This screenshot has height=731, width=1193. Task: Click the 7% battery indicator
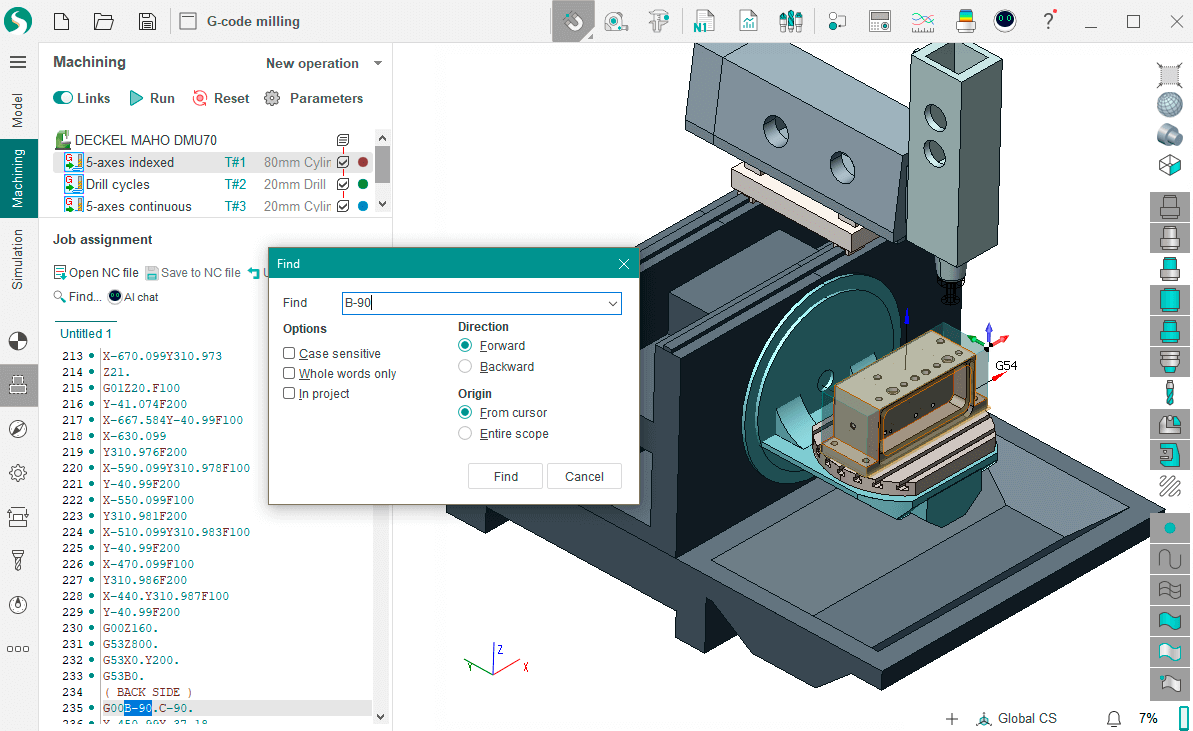click(1146, 718)
